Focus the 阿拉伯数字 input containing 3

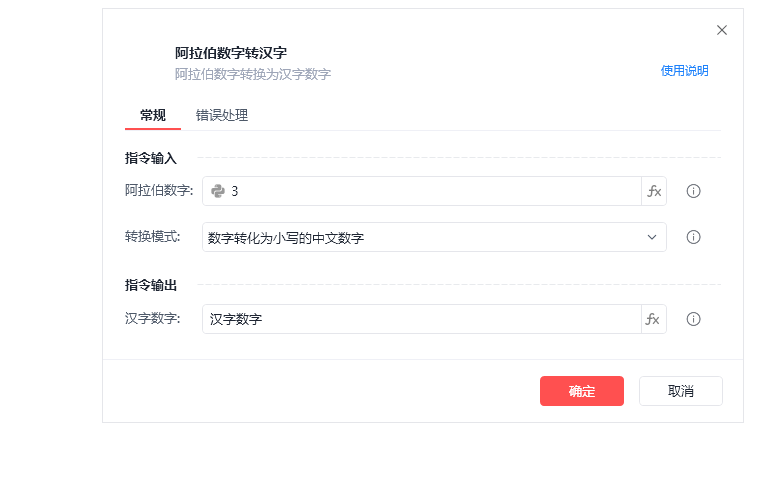click(430, 191)
